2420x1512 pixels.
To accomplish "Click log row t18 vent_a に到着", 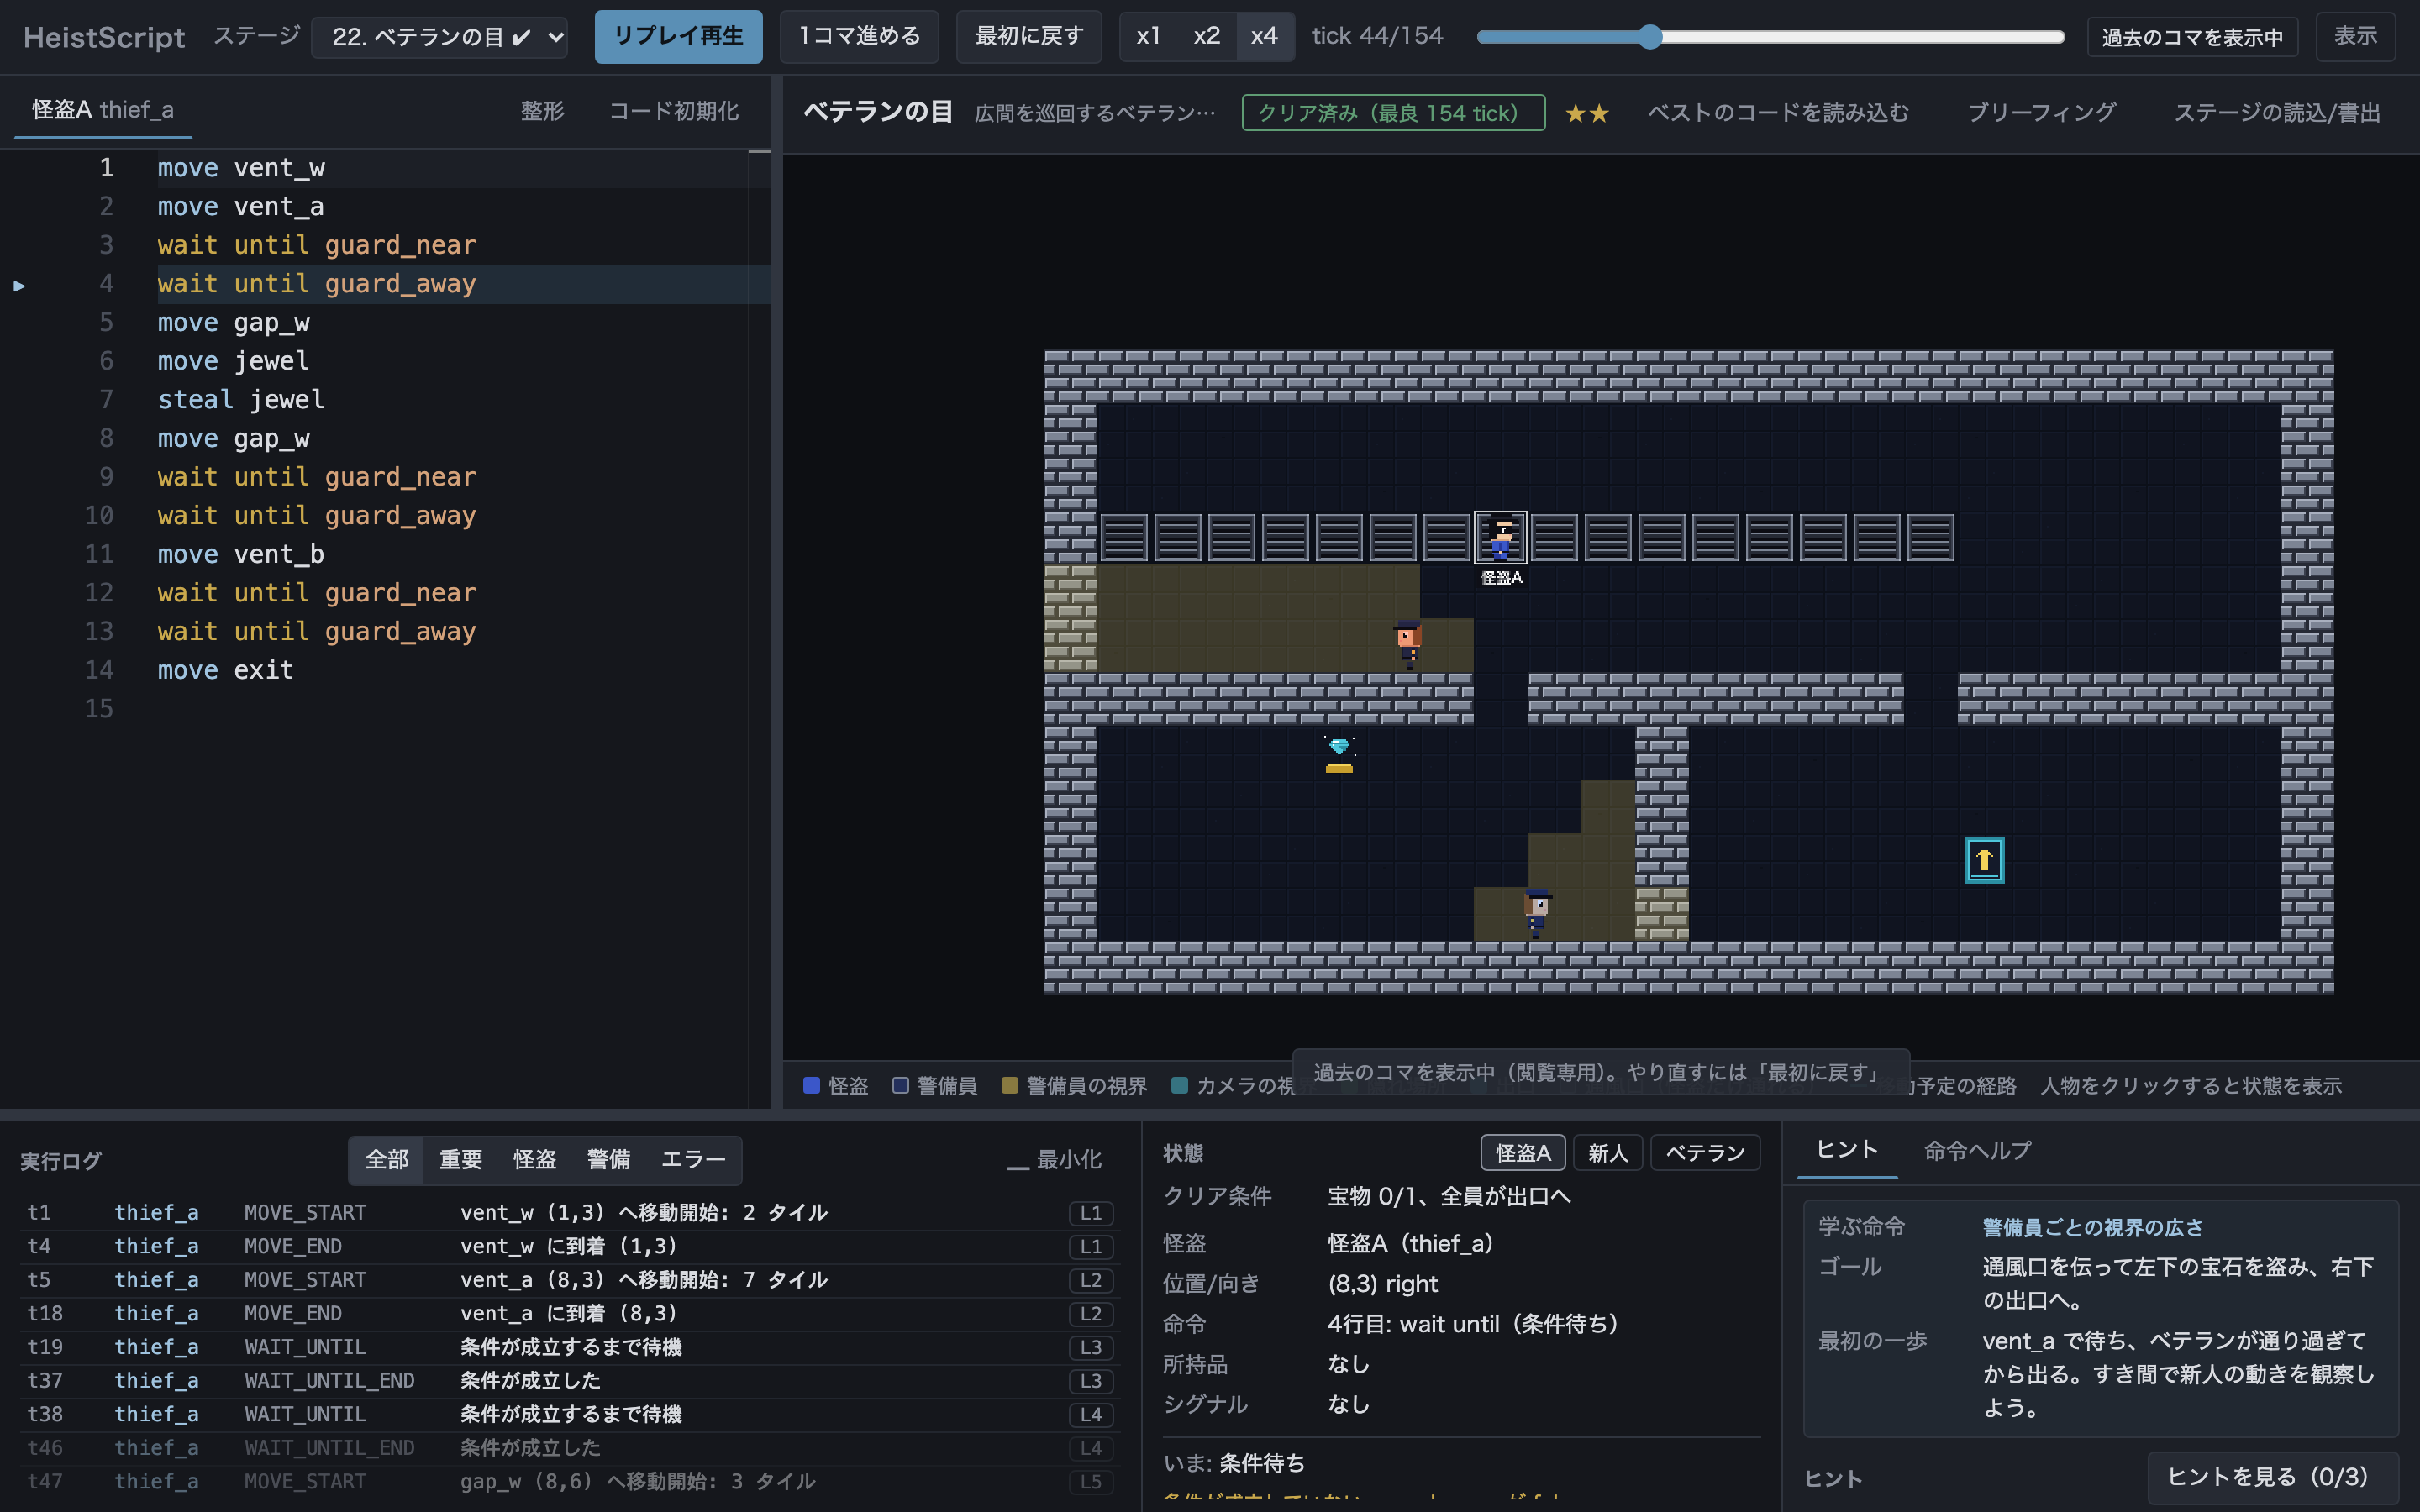I will tap(570, 1313).
